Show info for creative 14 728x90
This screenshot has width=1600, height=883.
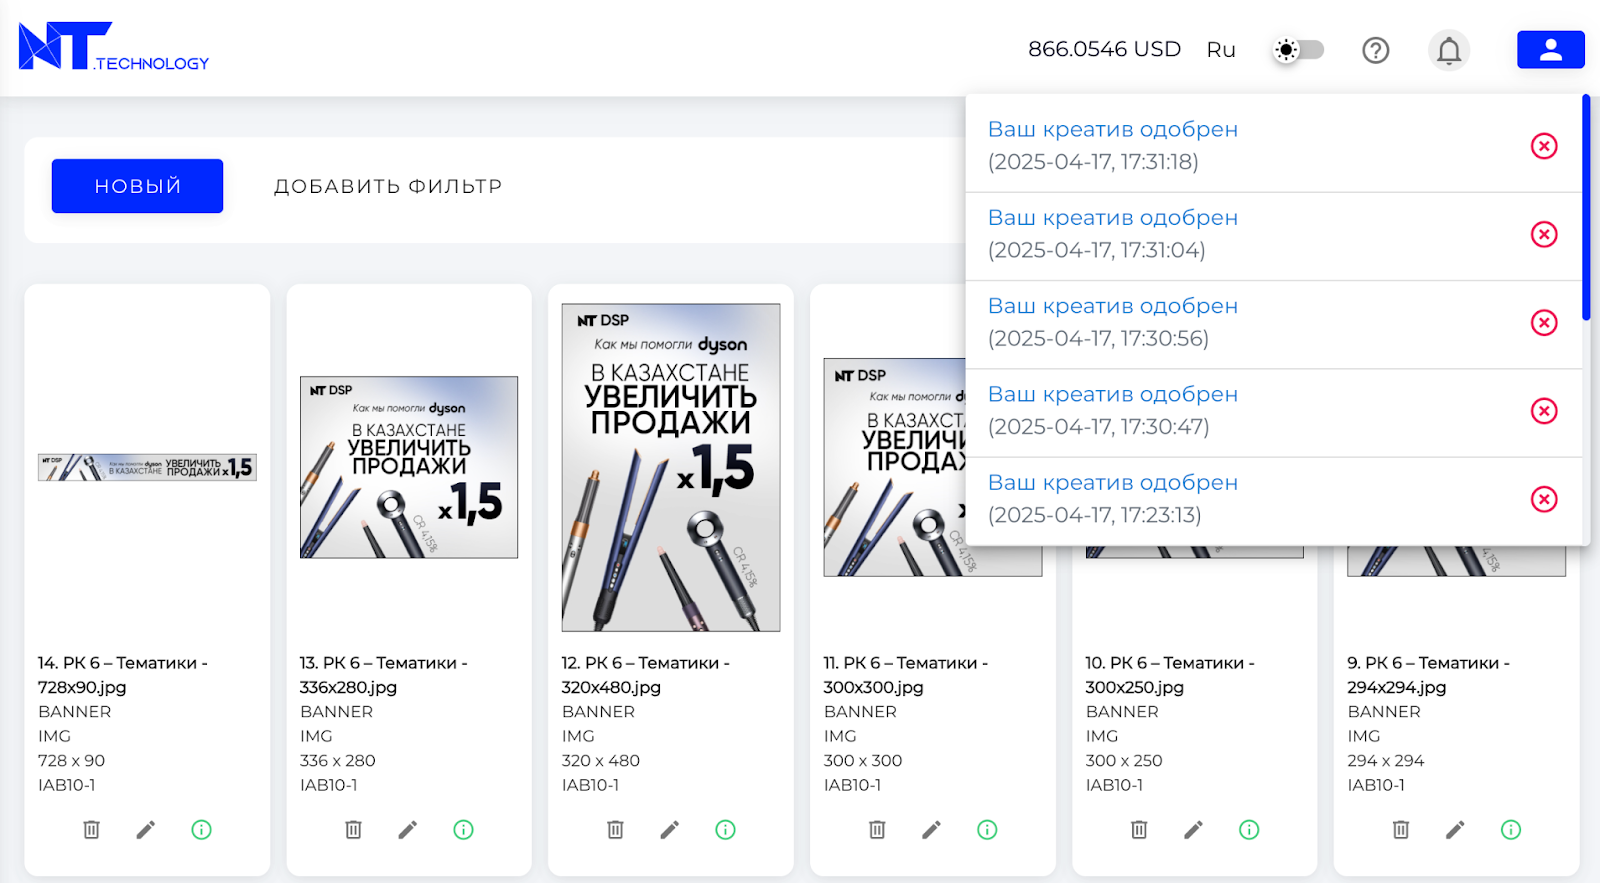[x=201, y=829]
